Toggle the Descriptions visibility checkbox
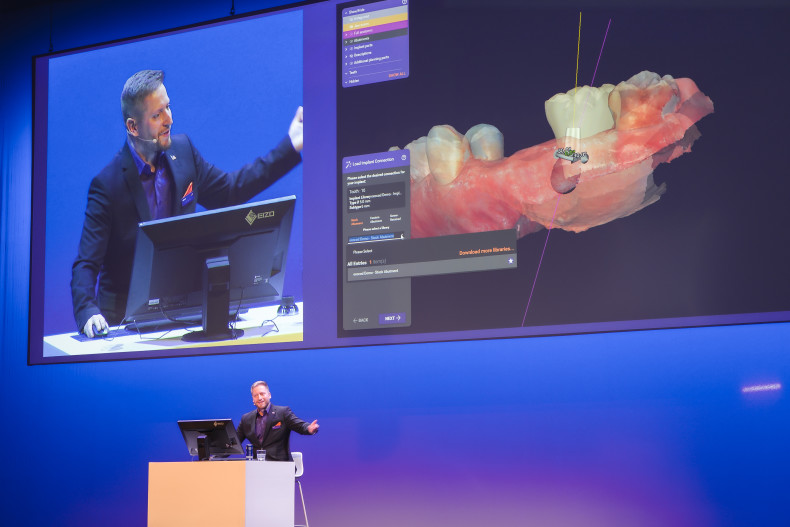The image size is (790, 527). point(351,56)
